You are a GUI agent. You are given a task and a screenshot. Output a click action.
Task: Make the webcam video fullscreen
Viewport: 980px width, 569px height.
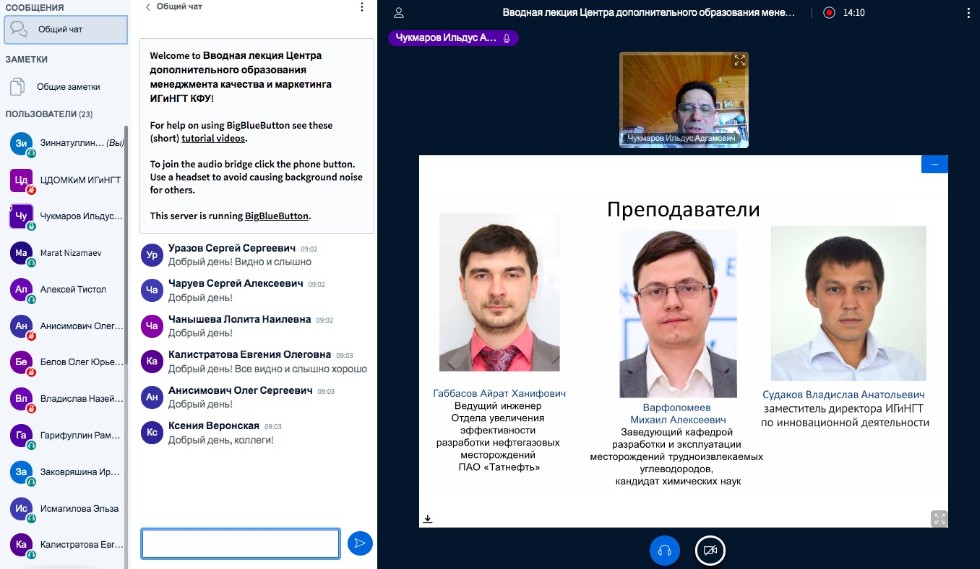pyautogui.click(x=740, y=61)
